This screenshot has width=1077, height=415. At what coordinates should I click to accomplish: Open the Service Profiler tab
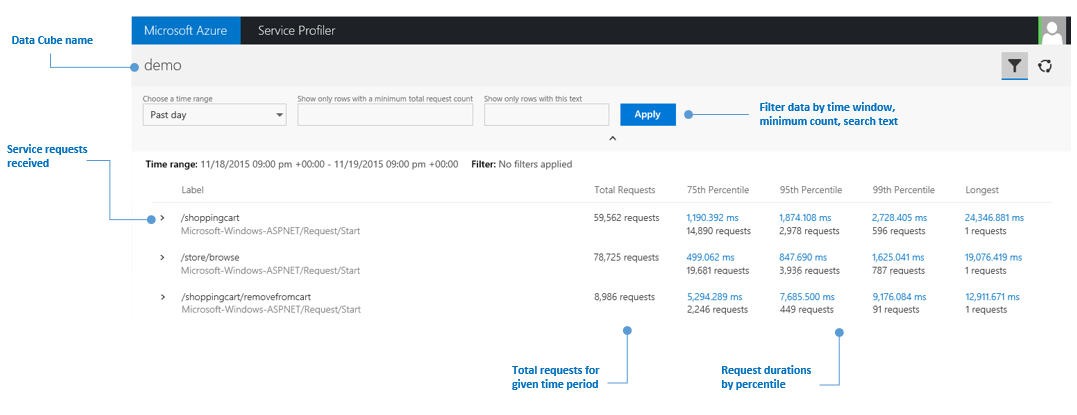(x=297, y=31)
